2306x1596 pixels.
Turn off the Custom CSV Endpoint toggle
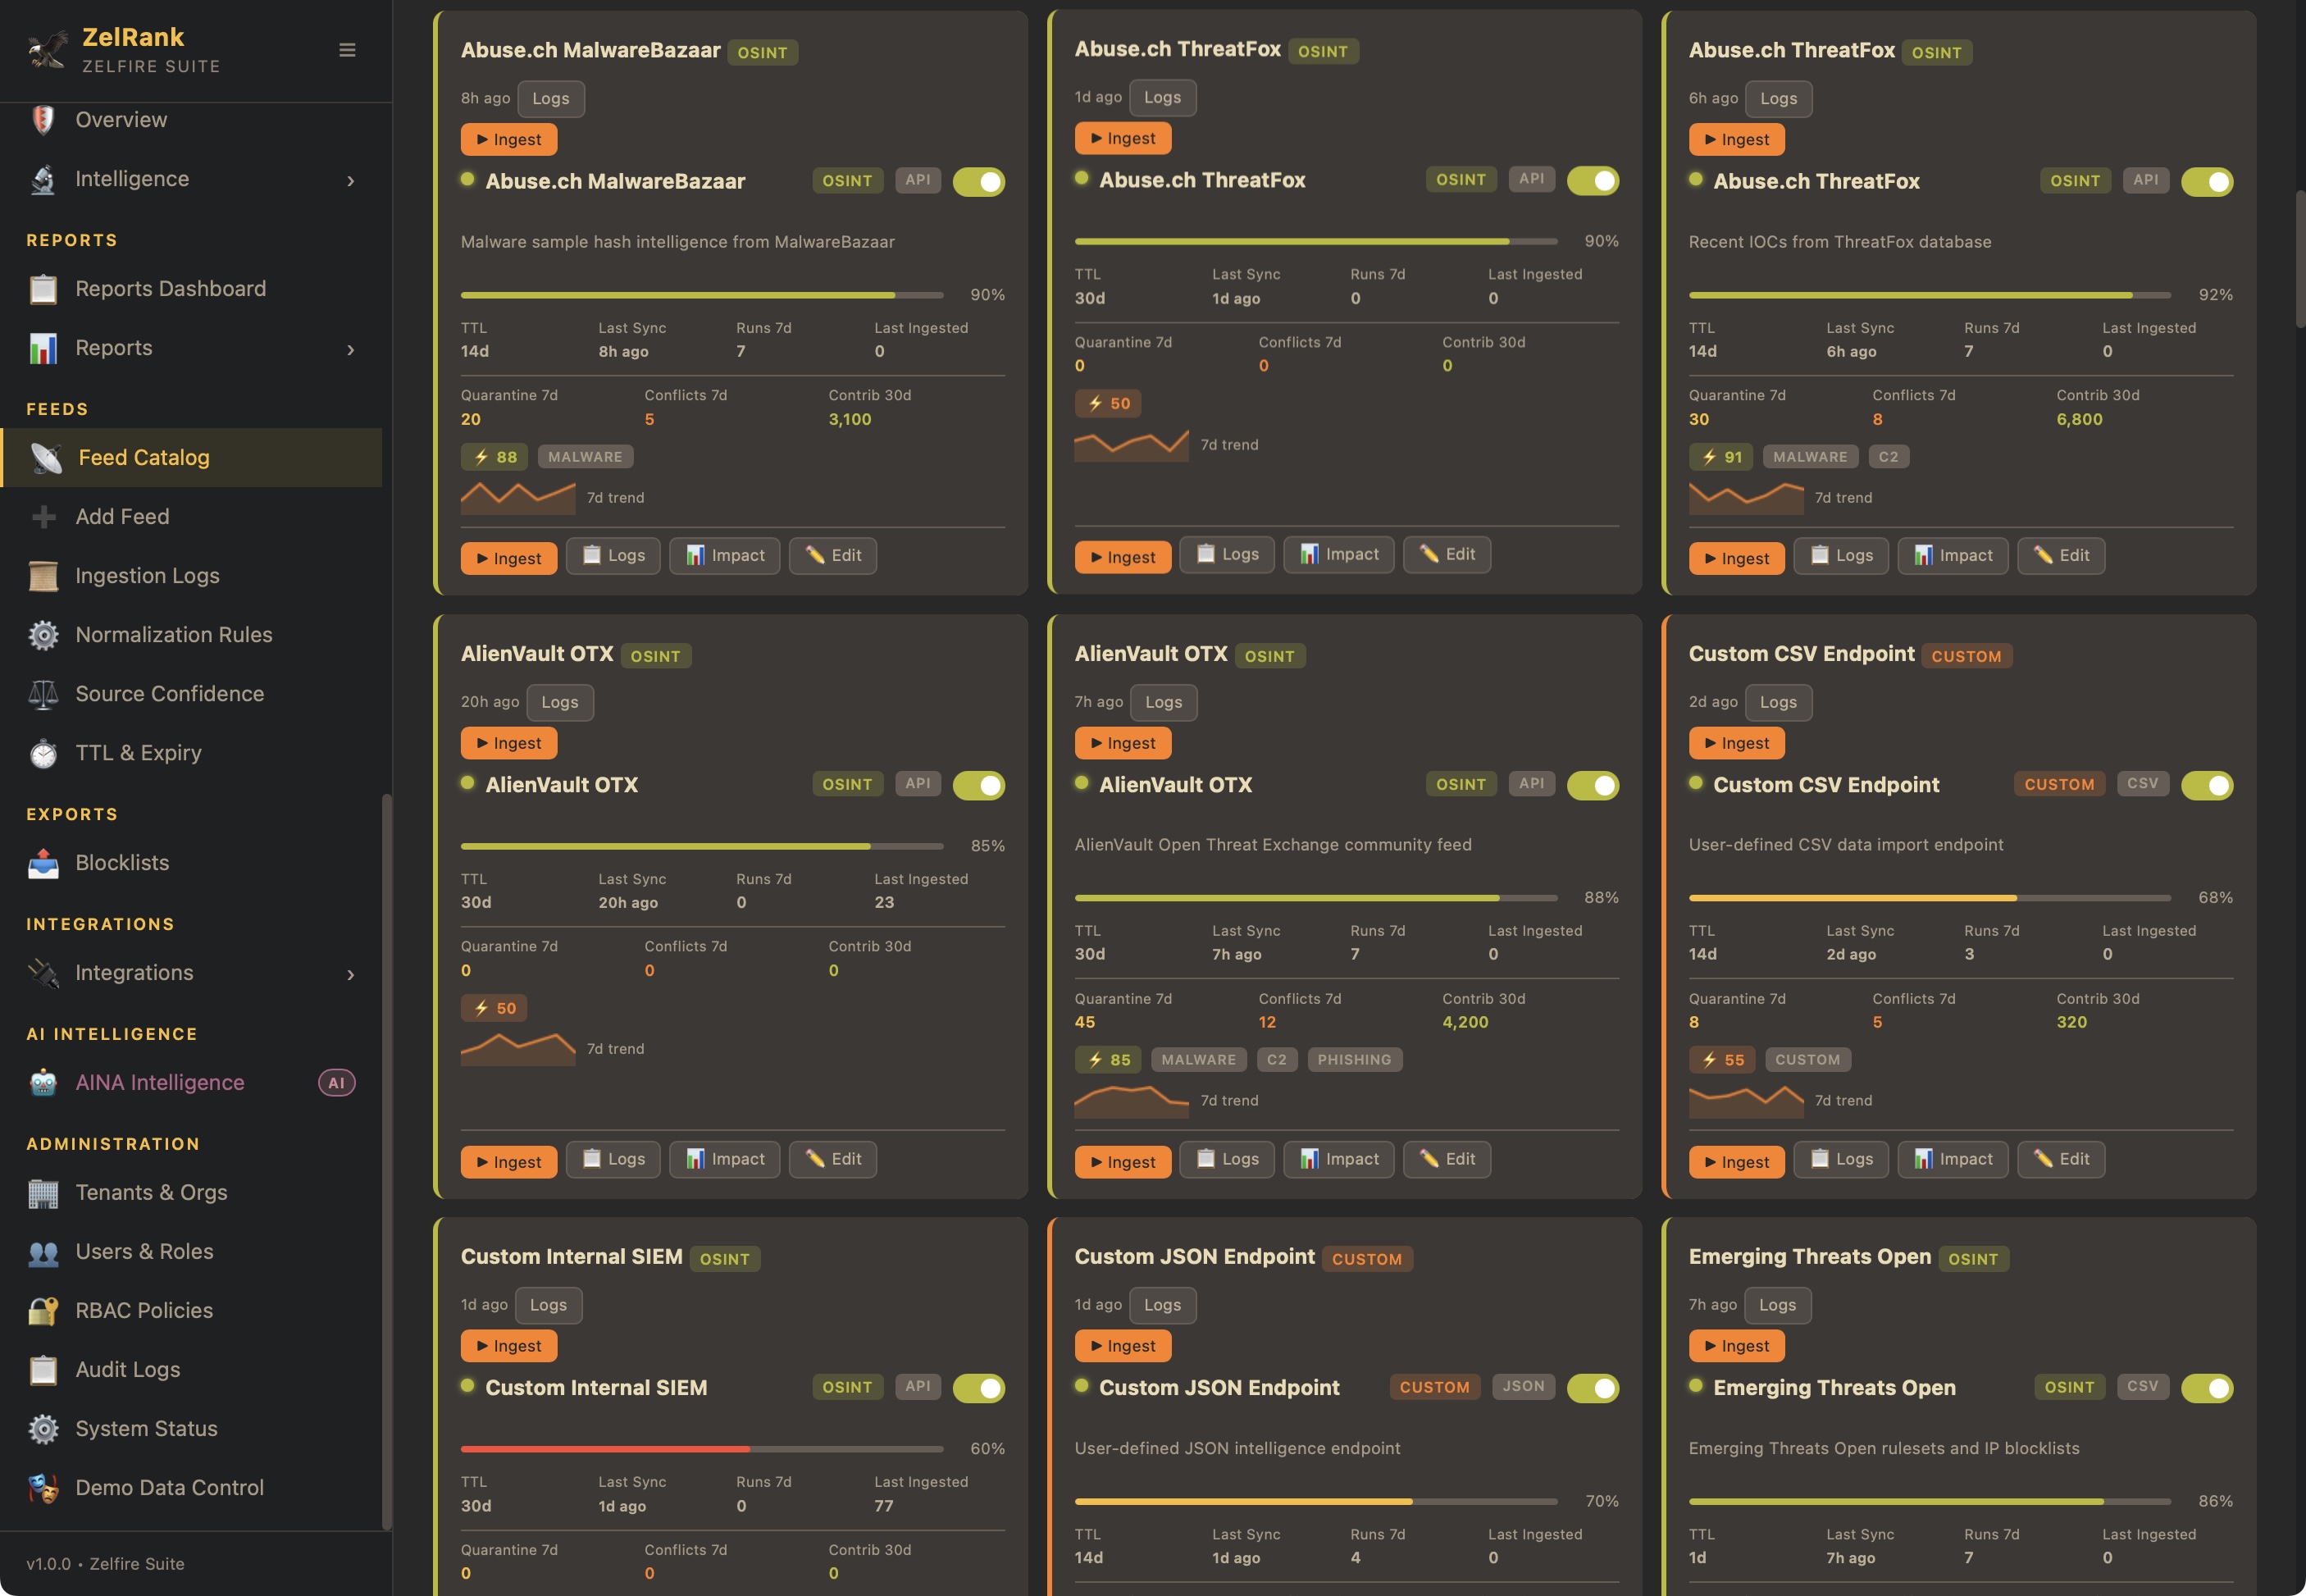coord(2206,786)
